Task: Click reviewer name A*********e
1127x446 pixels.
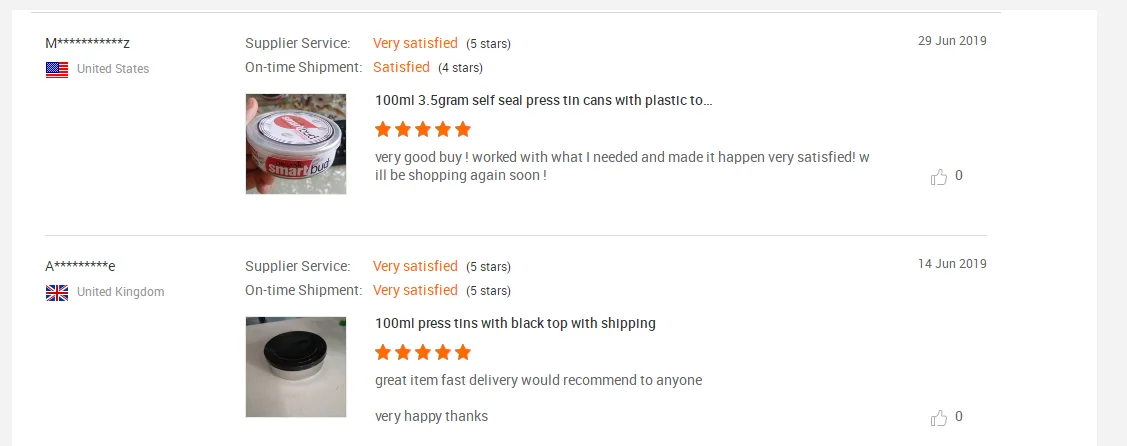Action: click(80, 266)
